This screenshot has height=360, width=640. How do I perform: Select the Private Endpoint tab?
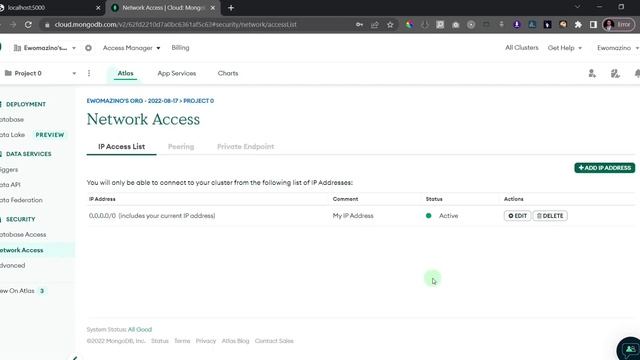coord(245,147)
